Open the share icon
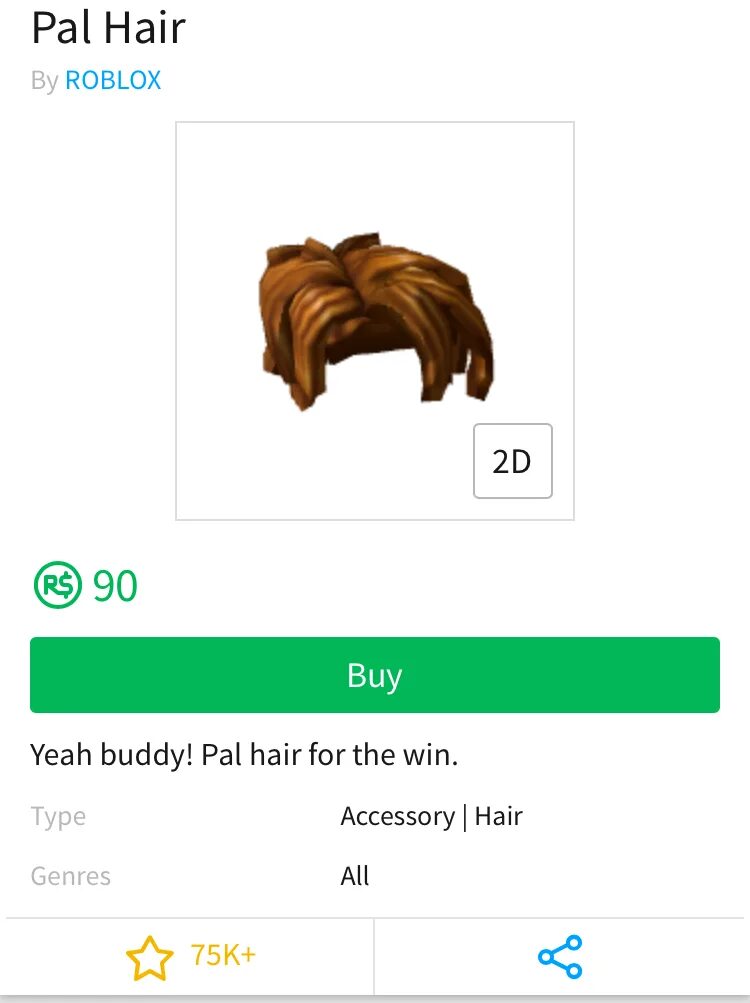The height and width of the screenshot is (1003, 750). (561, 957)
